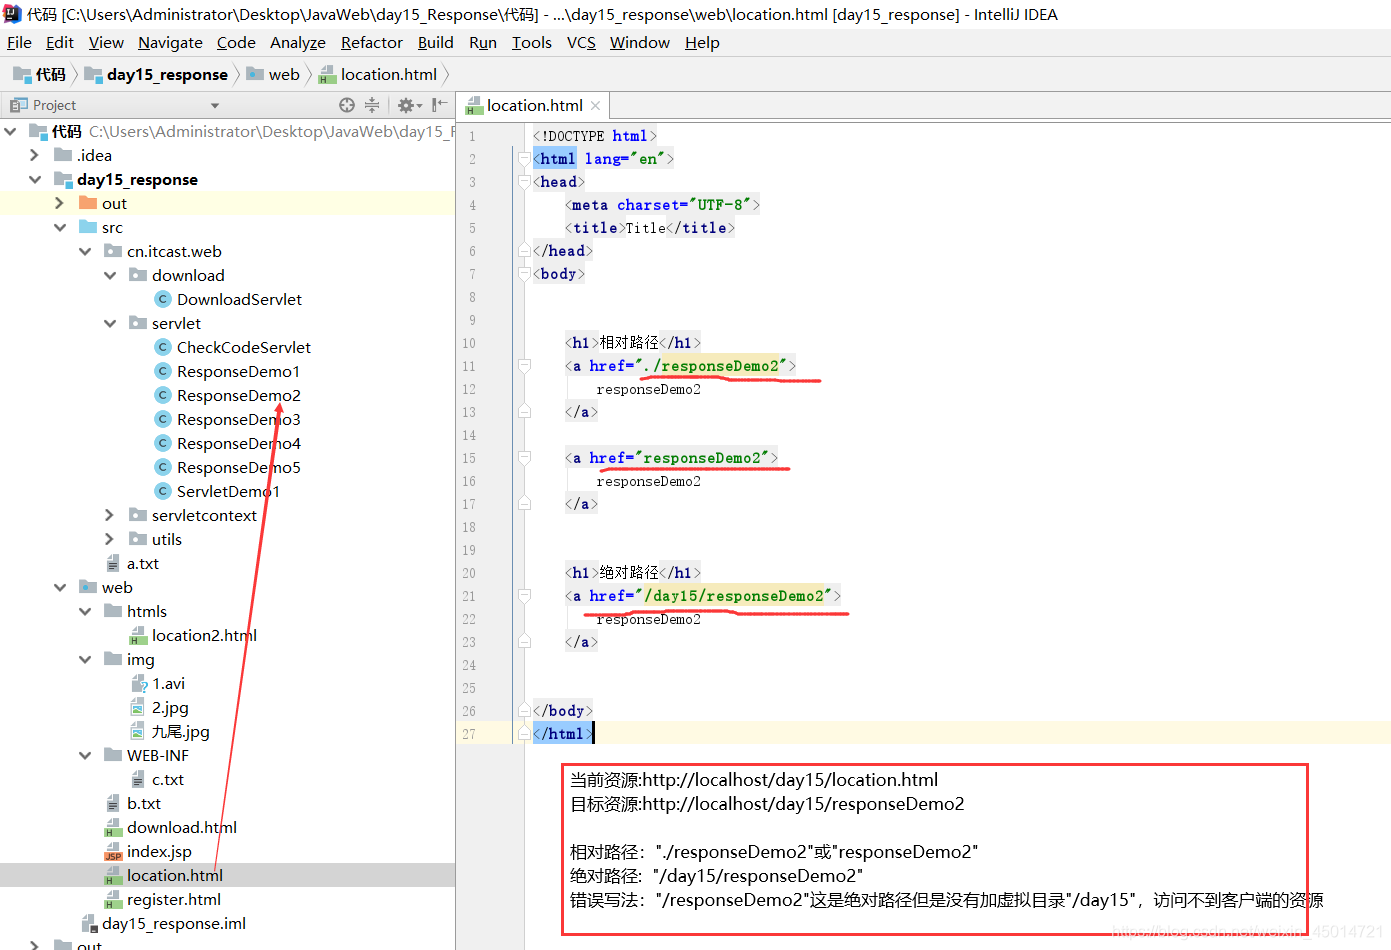Click the ResponseDemo1 class icon
Viewport: 1391px width, 950px height.
(163, 371)
